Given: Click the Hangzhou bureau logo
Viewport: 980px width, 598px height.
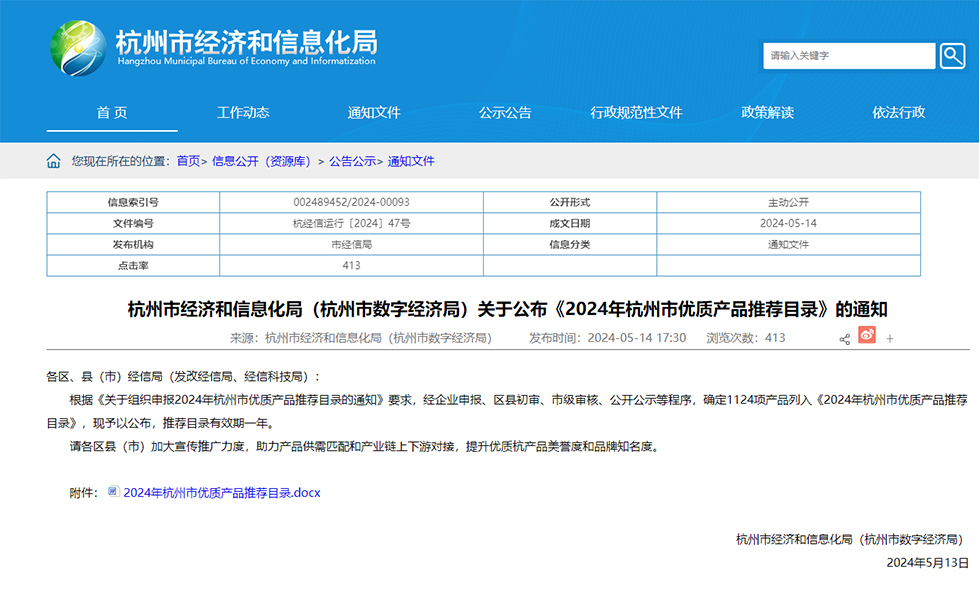Looking at the screenshot, I should point(79,46).
